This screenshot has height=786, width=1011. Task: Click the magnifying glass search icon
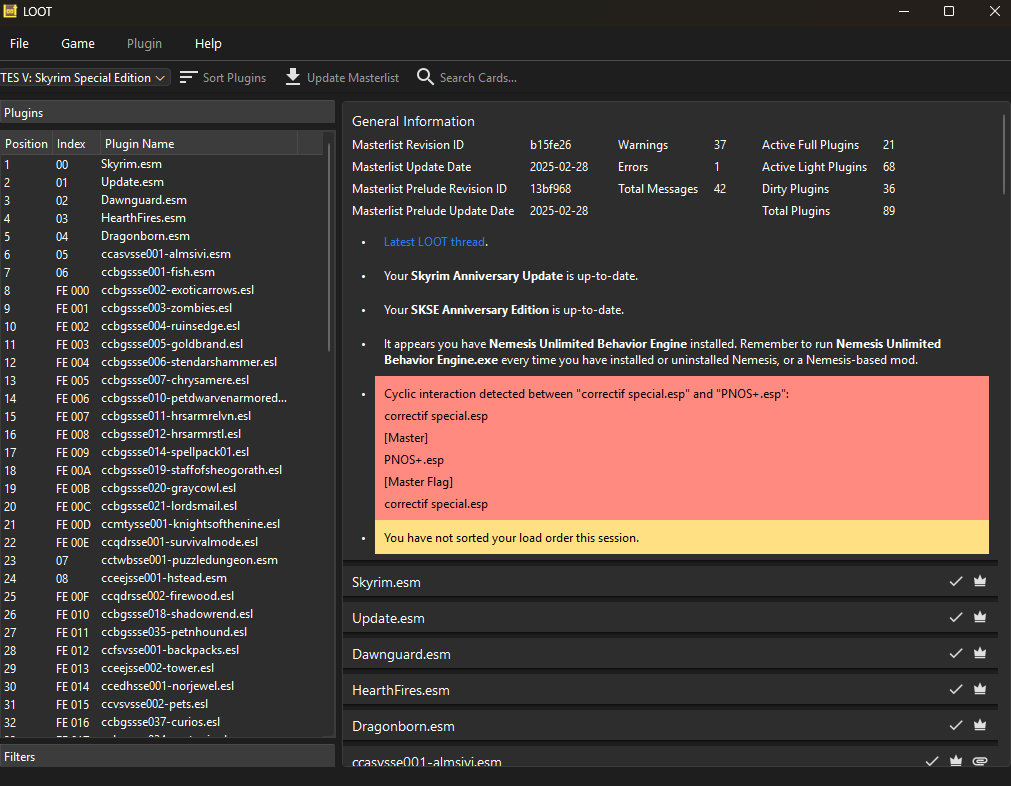point(425,77)
